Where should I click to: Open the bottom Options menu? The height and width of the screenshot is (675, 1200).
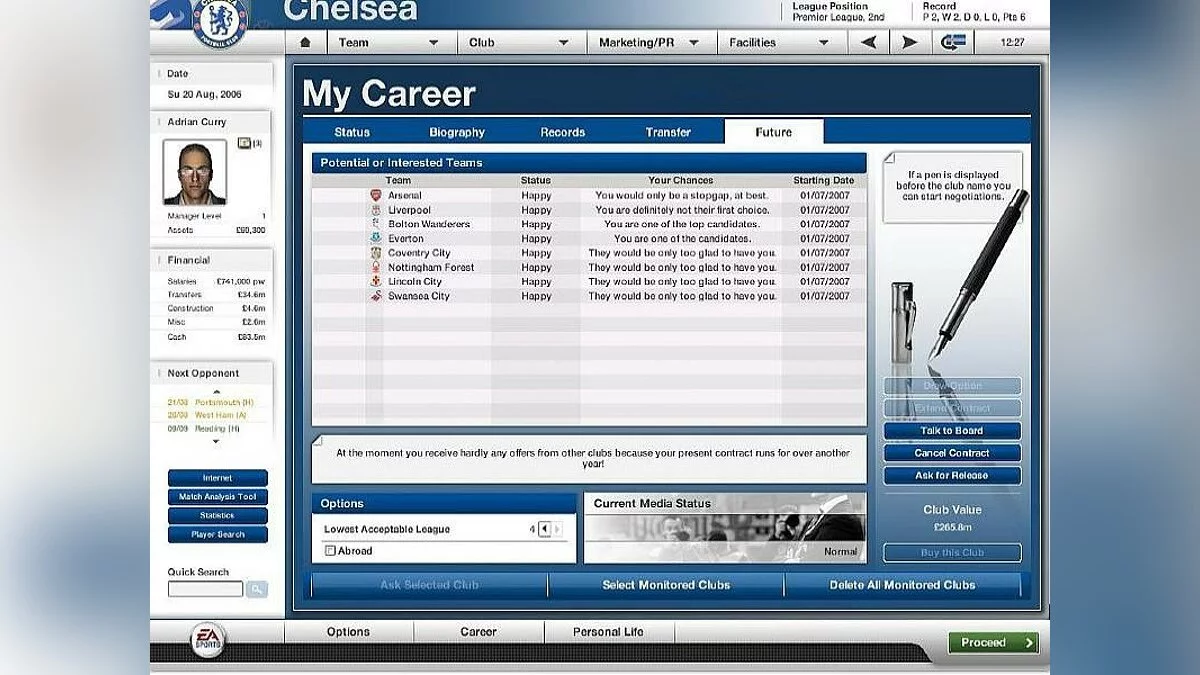coord(348,632)
